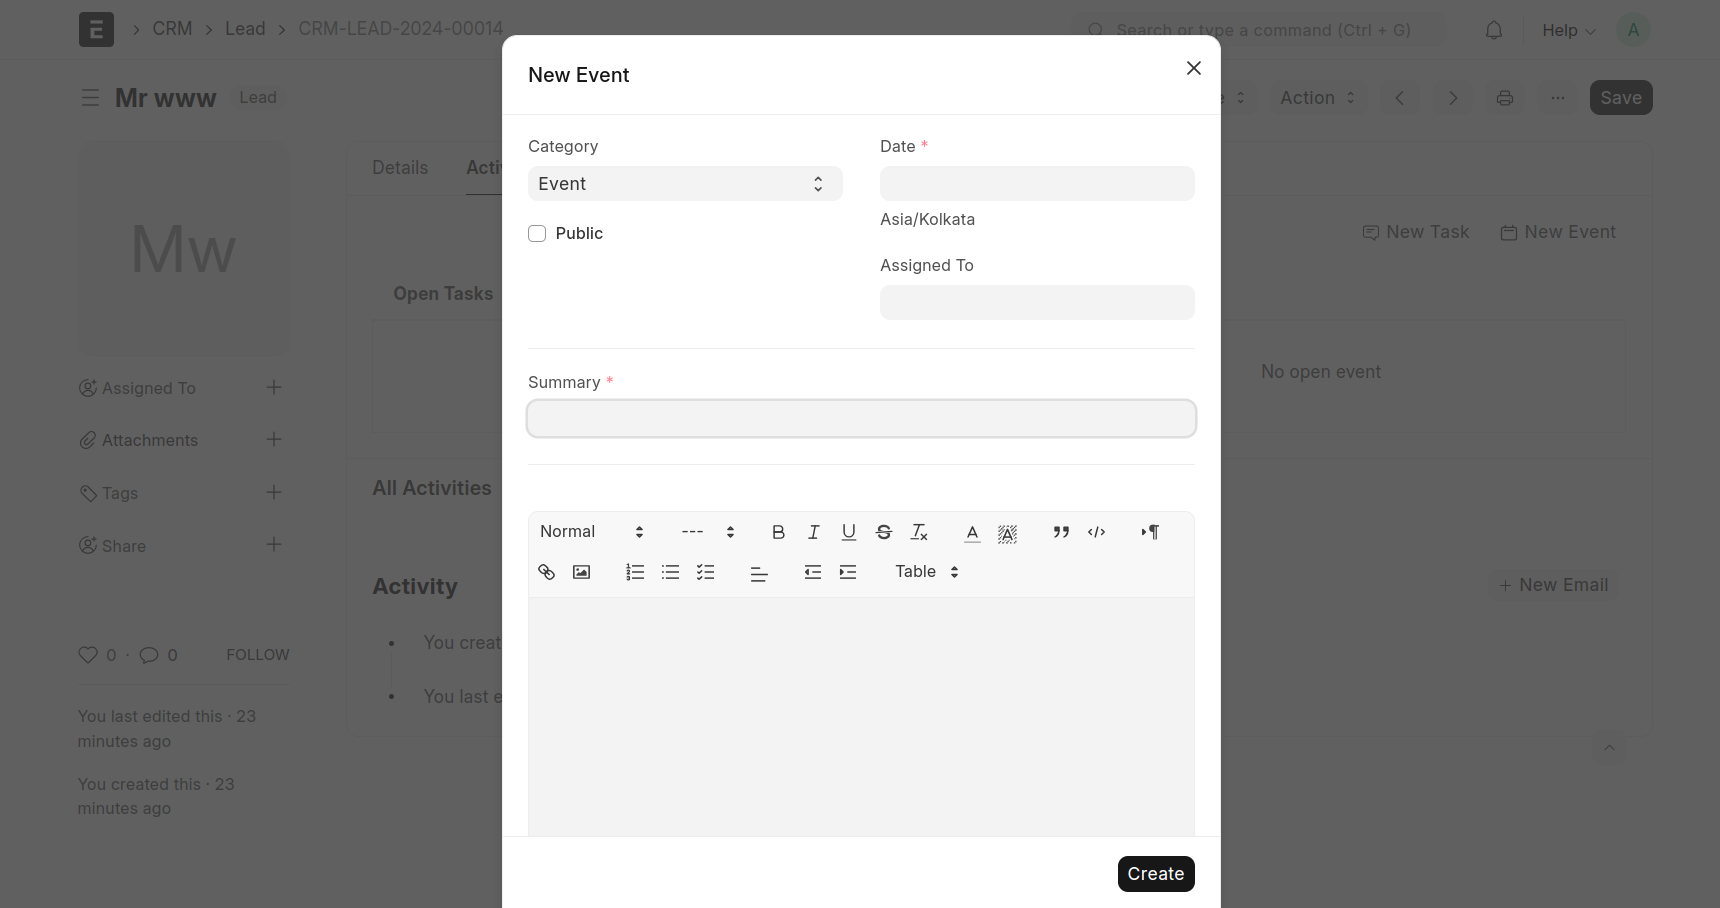Click the underline formatting icon
1720x908 pixels.
pos(849,532)
